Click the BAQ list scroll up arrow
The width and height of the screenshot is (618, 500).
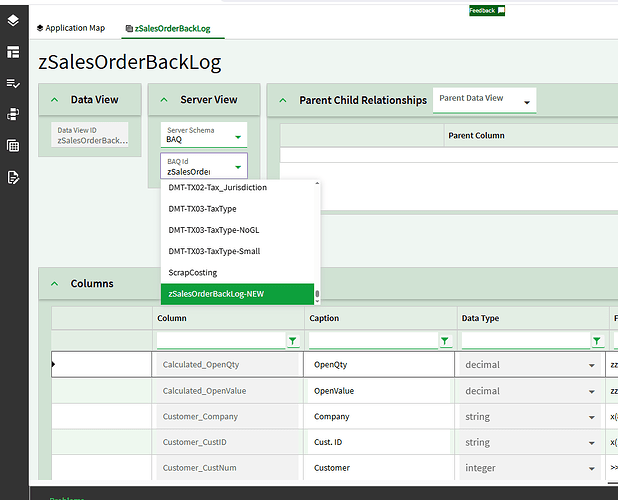(x=317, y=184)
